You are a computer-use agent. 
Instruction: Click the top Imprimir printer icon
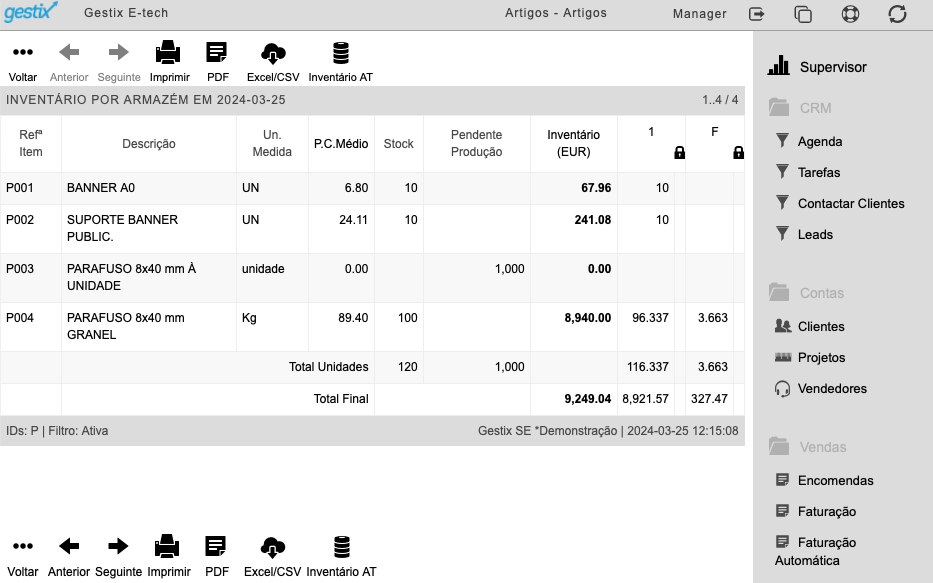click(x=168, y=52)
